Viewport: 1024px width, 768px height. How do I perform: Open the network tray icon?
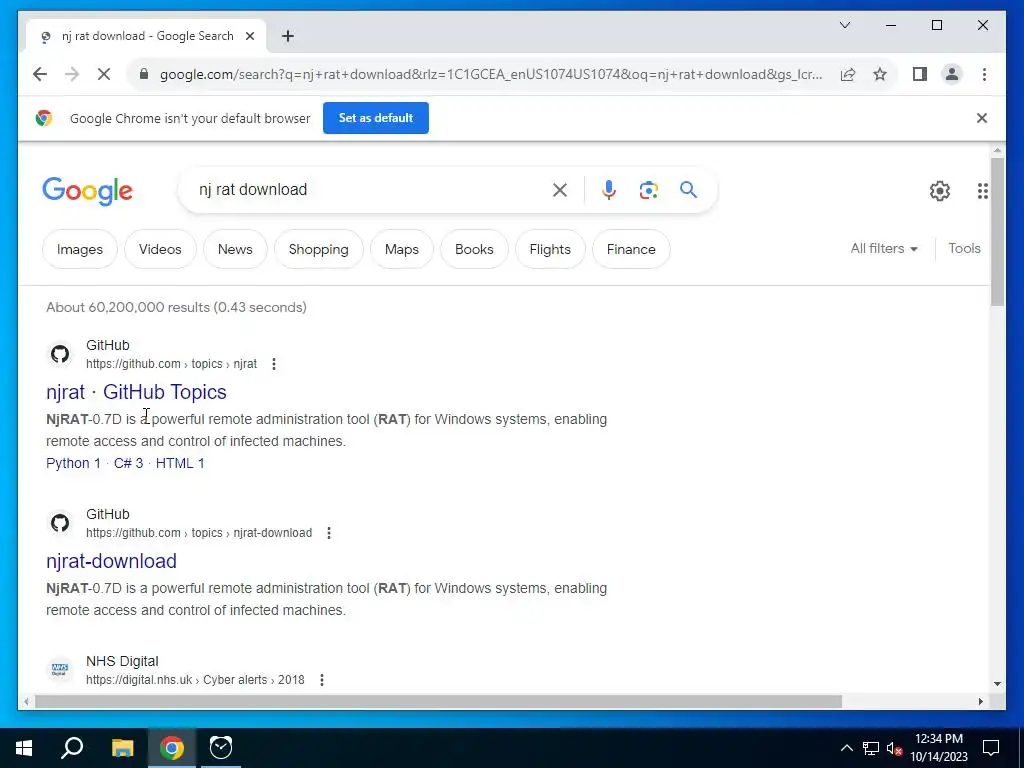870,748
